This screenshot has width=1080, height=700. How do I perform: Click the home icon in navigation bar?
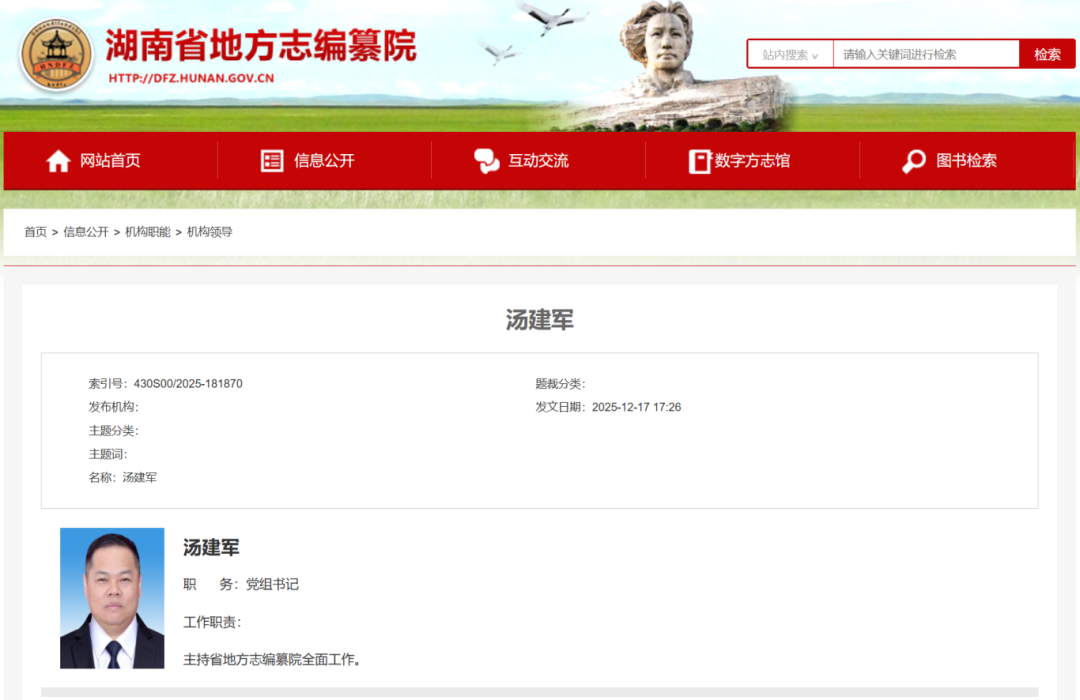(58, 161)
